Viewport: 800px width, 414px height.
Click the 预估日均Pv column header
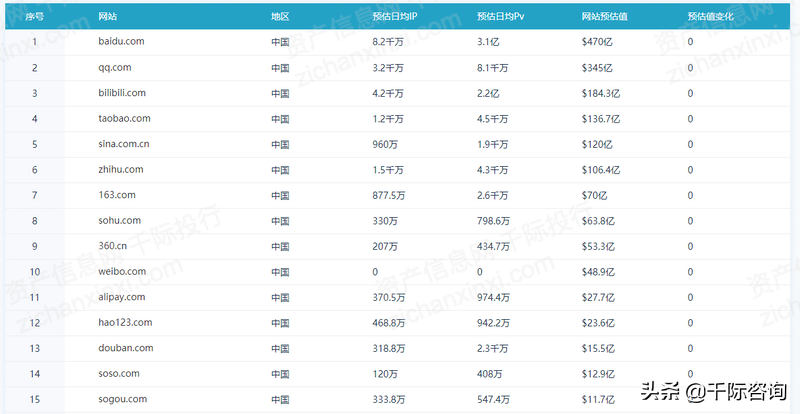point(501,16)
